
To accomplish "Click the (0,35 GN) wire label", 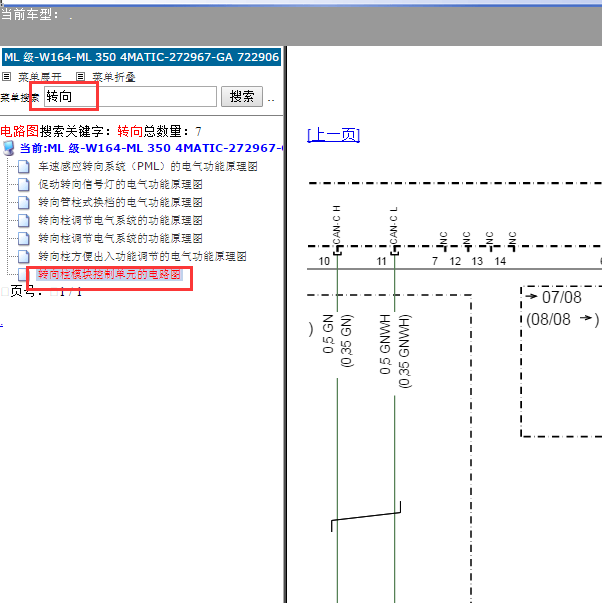I will (x=346, y=341).
